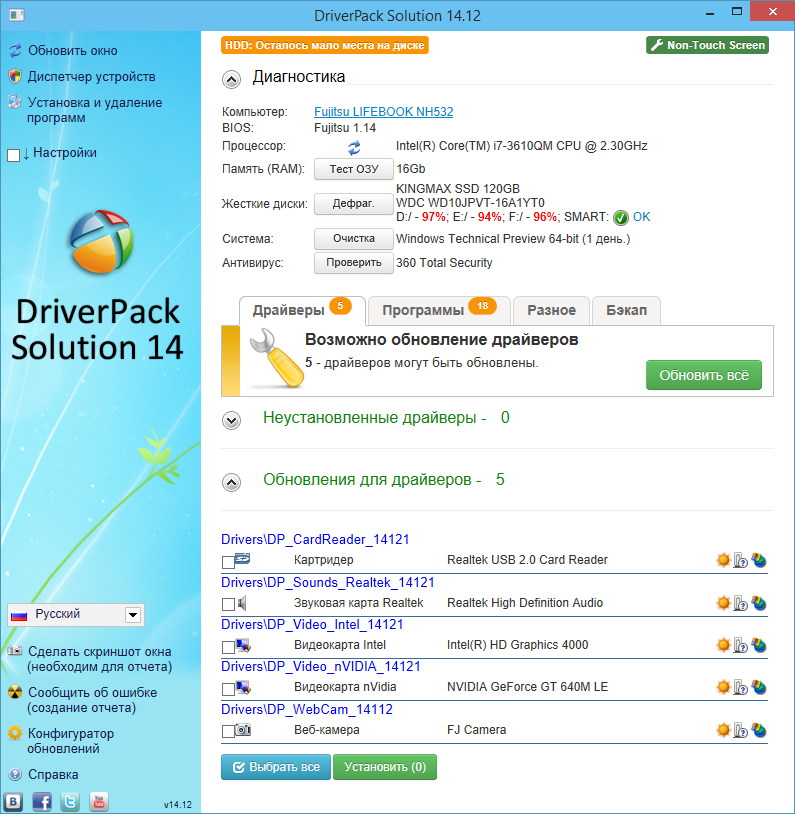Click the computer question-mark icon for Realtek USB 2.0 Card Reader
795x814 pixels.
pos(740,560)
